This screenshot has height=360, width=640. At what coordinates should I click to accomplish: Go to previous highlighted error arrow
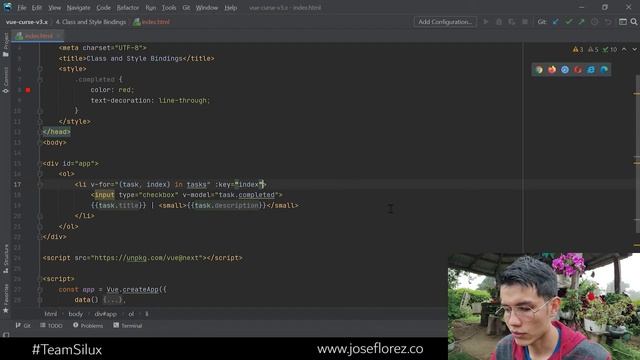pos(624,49)
